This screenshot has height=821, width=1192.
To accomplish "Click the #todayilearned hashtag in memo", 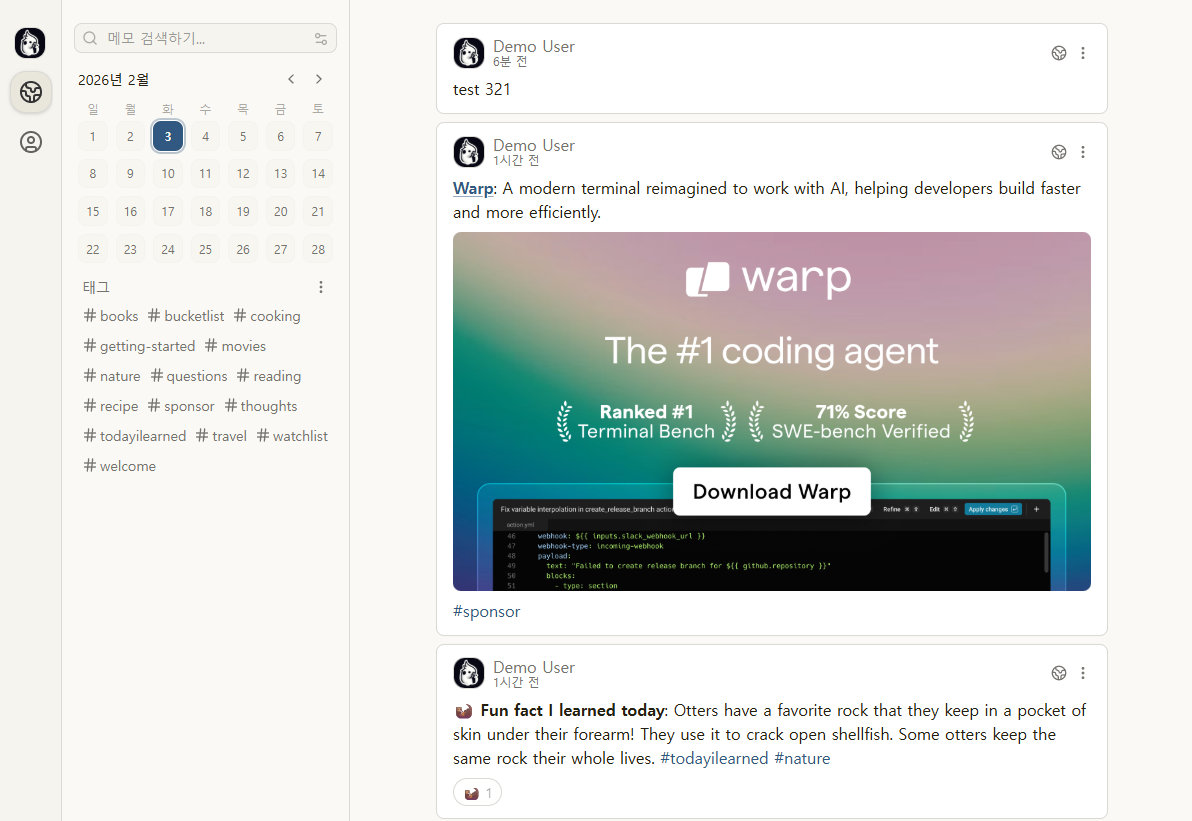I will pos(714,759).
